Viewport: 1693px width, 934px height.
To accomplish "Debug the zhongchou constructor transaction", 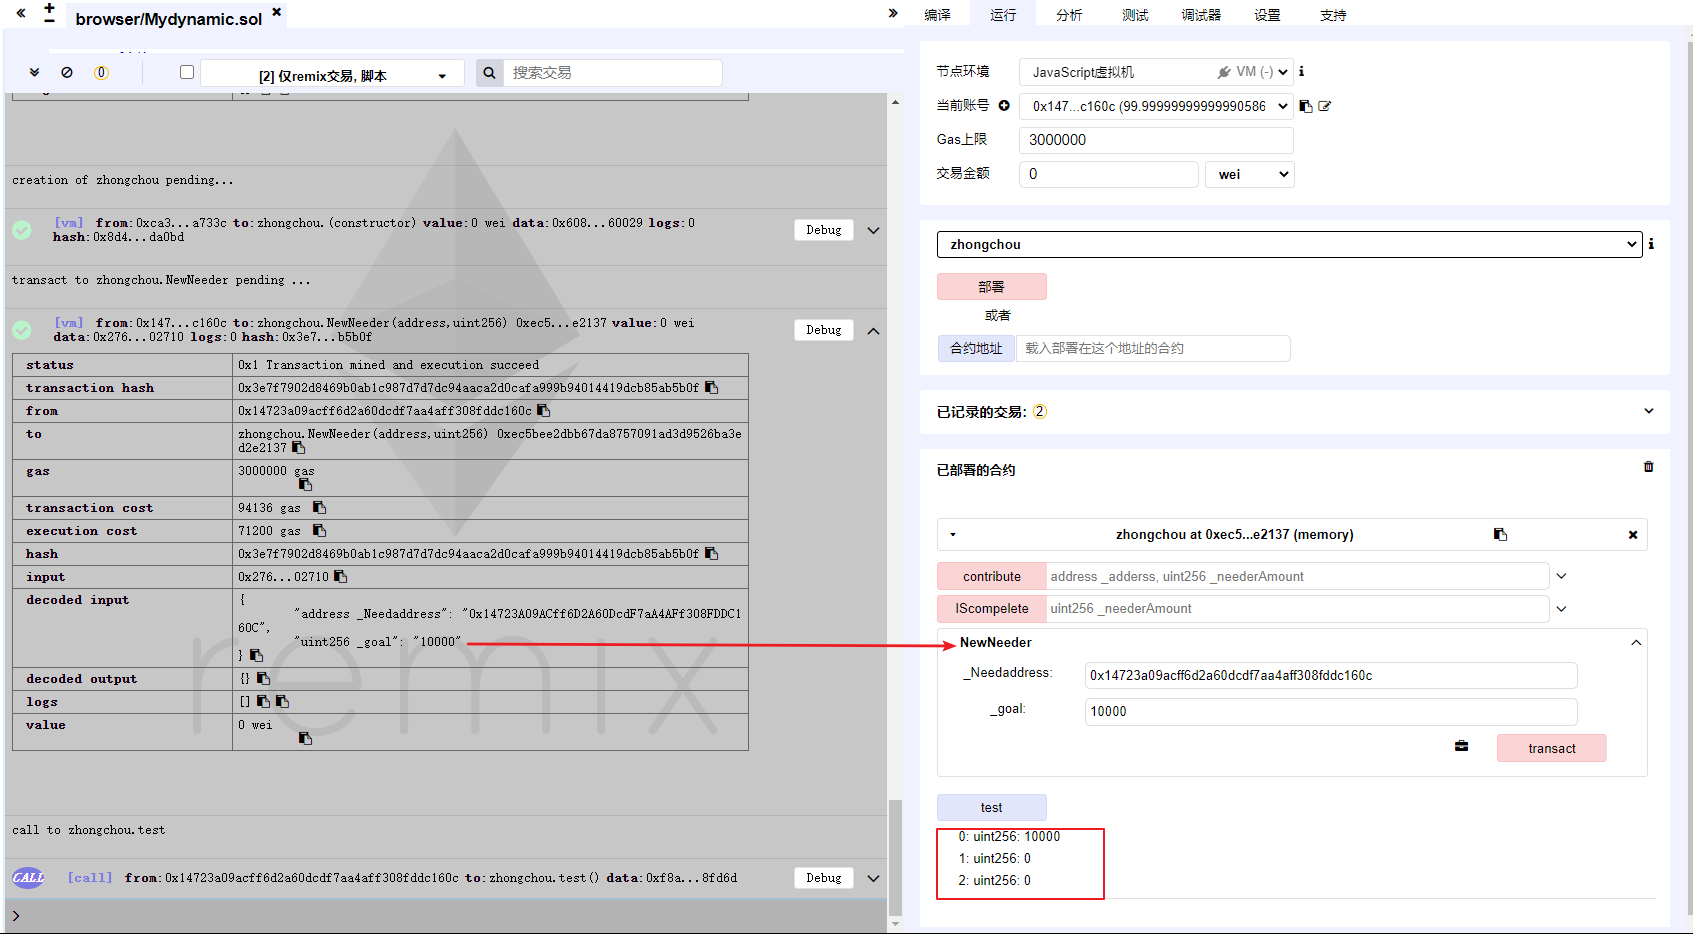I will click(x=824, y=230).
